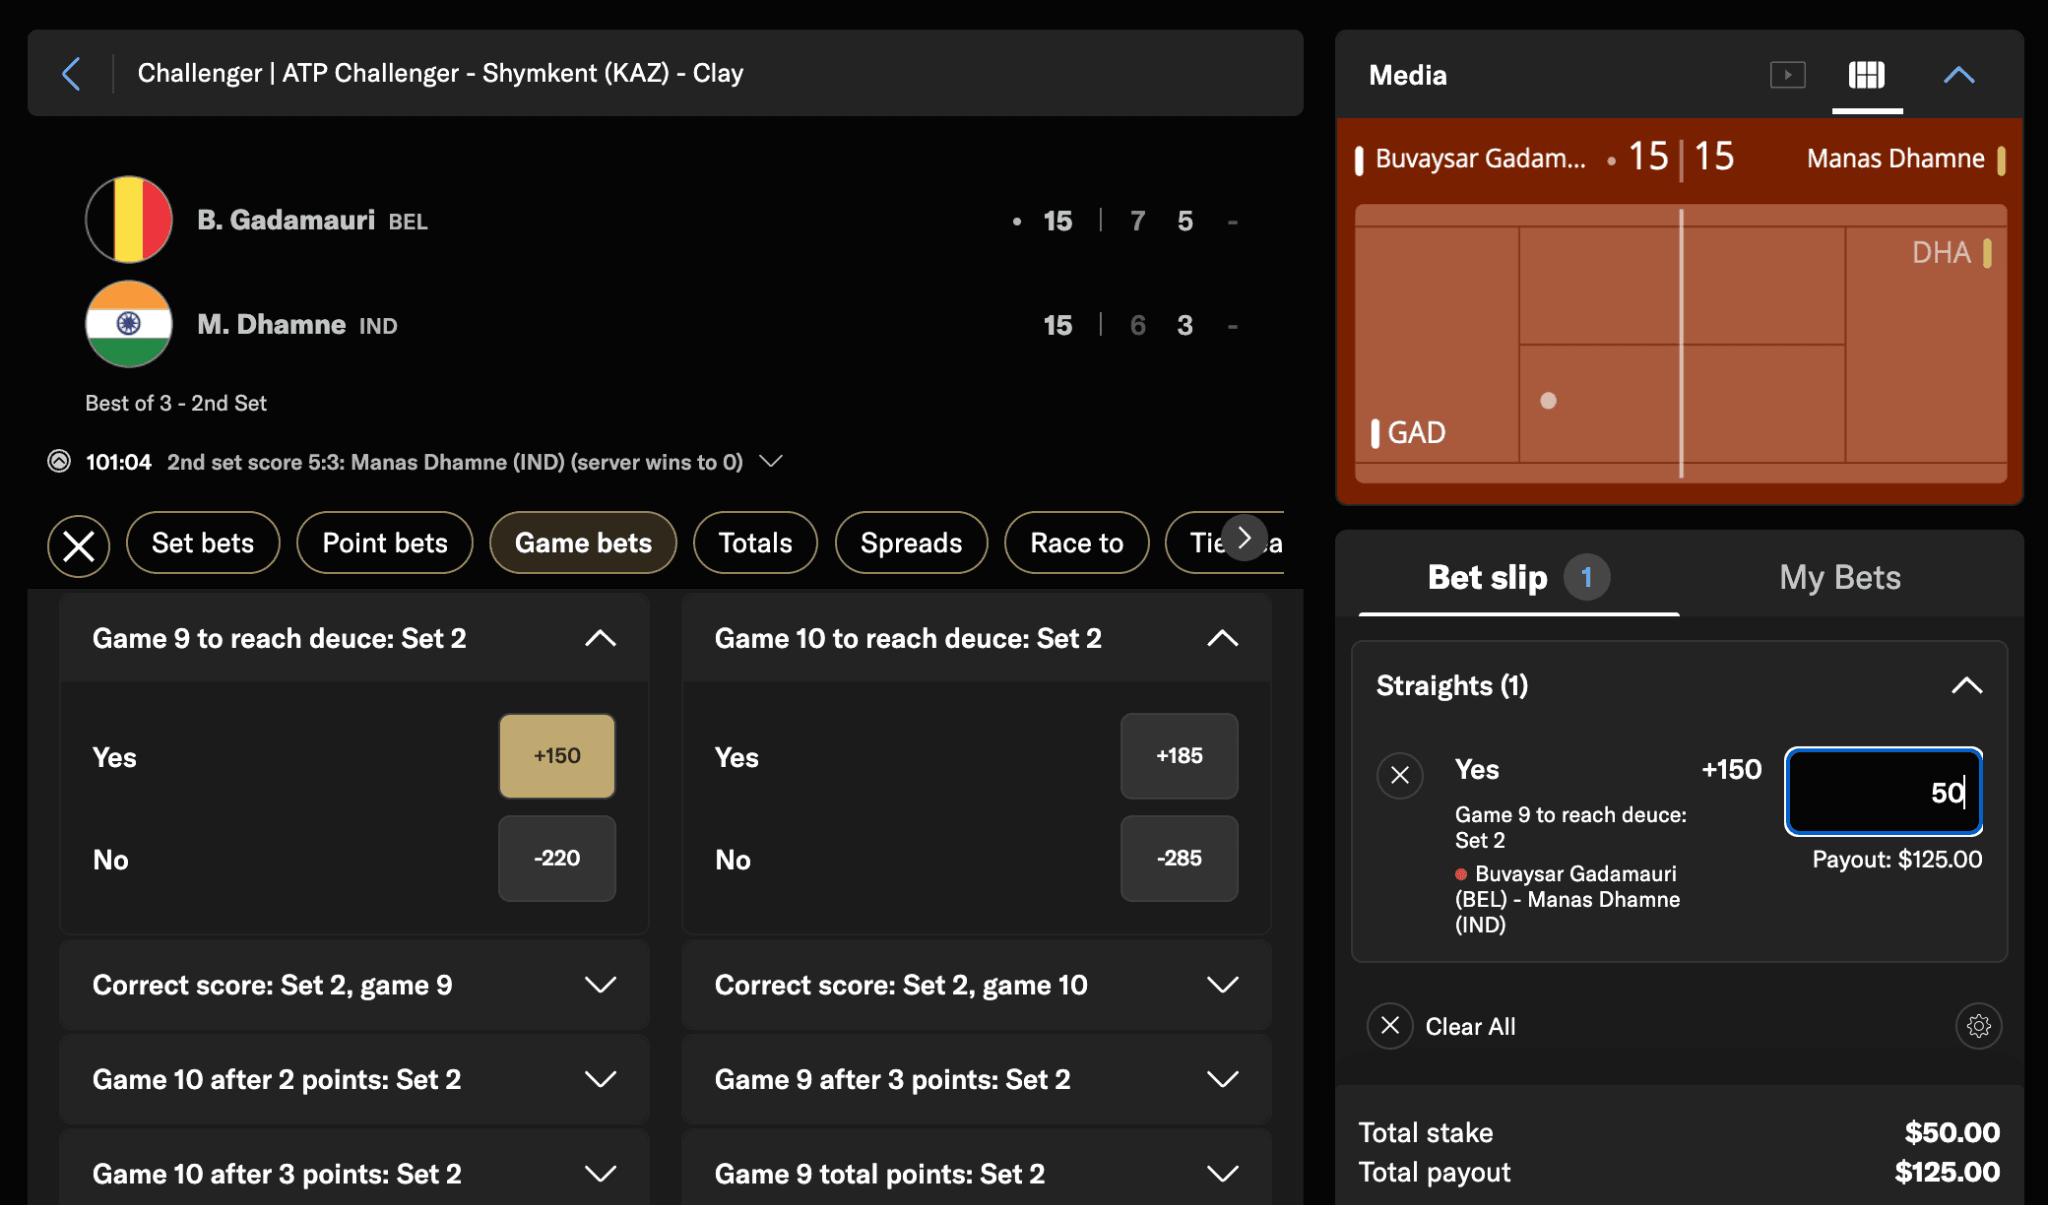Click GAD label on the court
The width and height of the screenshot is (2048, 1205).
pos(1416,432)
